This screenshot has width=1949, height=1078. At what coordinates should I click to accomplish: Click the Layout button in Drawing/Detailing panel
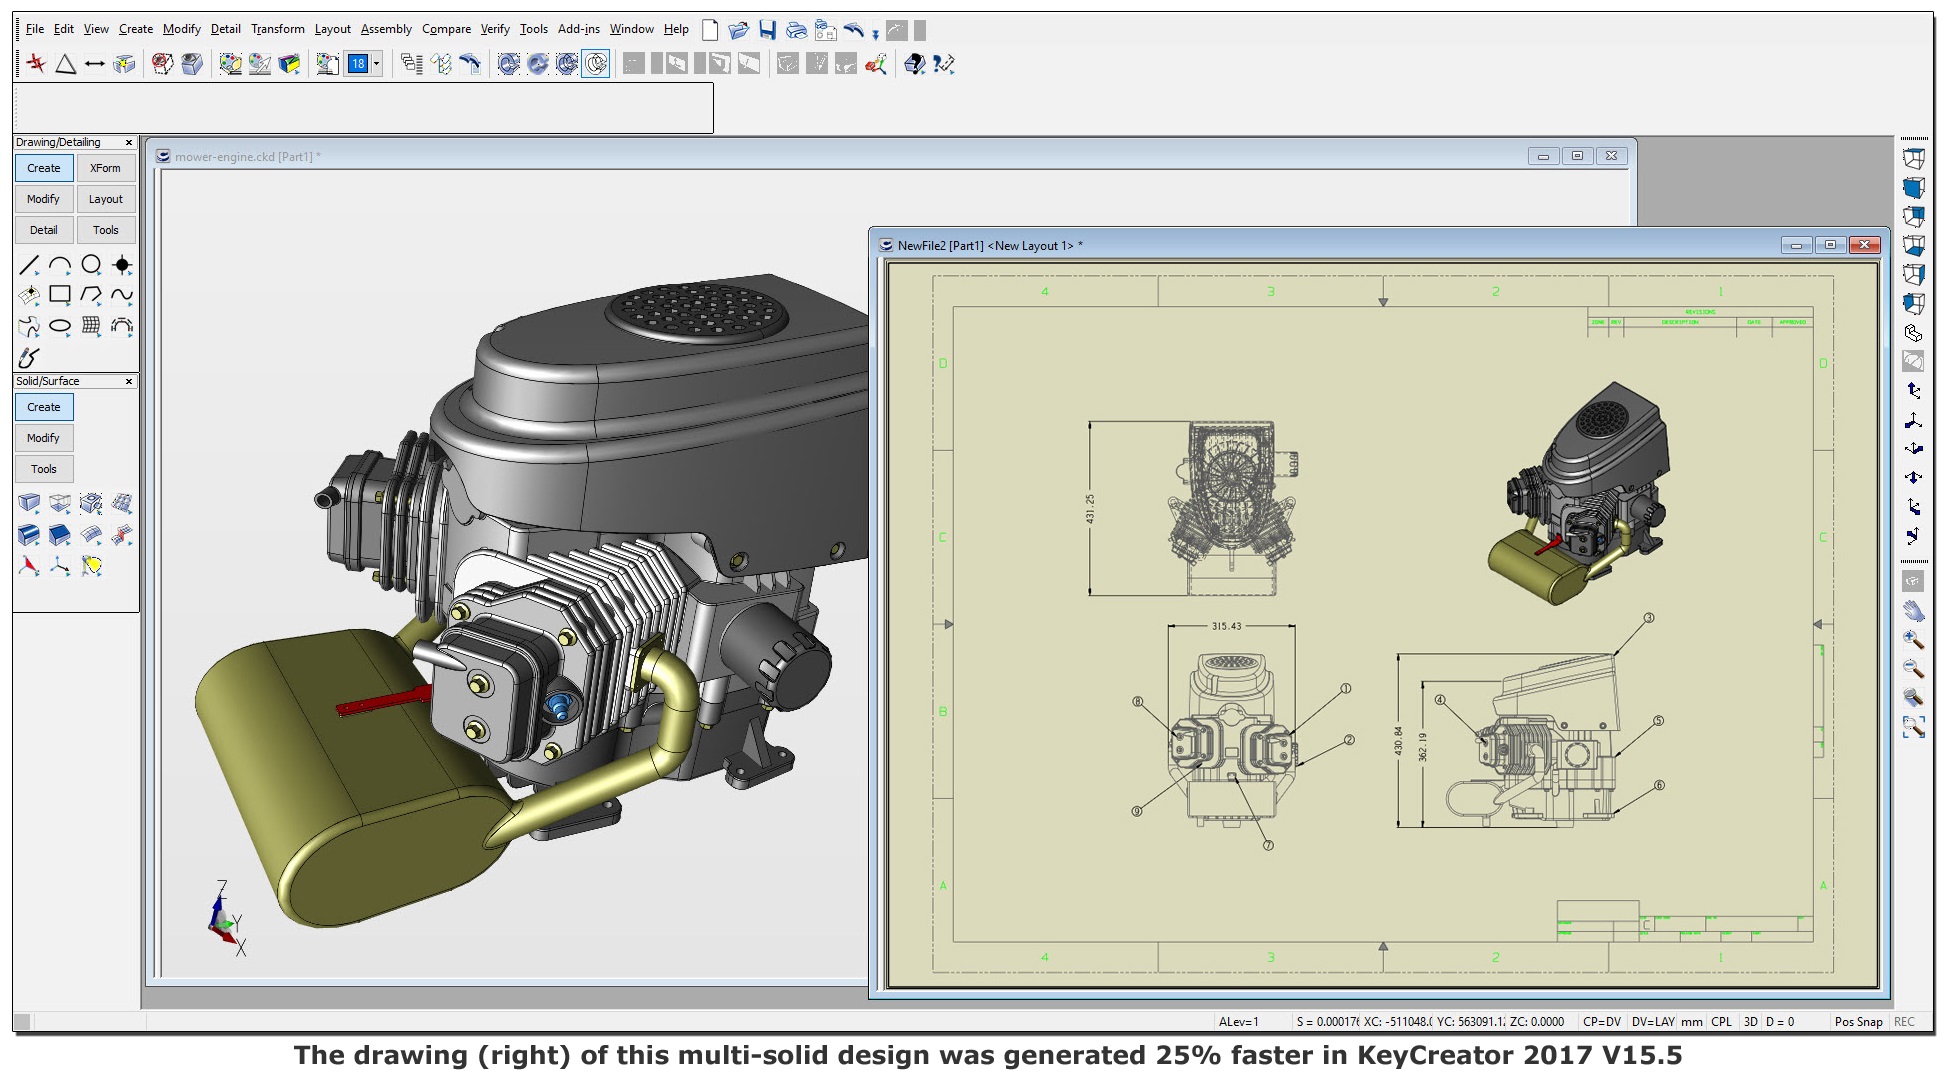(105, 199)
